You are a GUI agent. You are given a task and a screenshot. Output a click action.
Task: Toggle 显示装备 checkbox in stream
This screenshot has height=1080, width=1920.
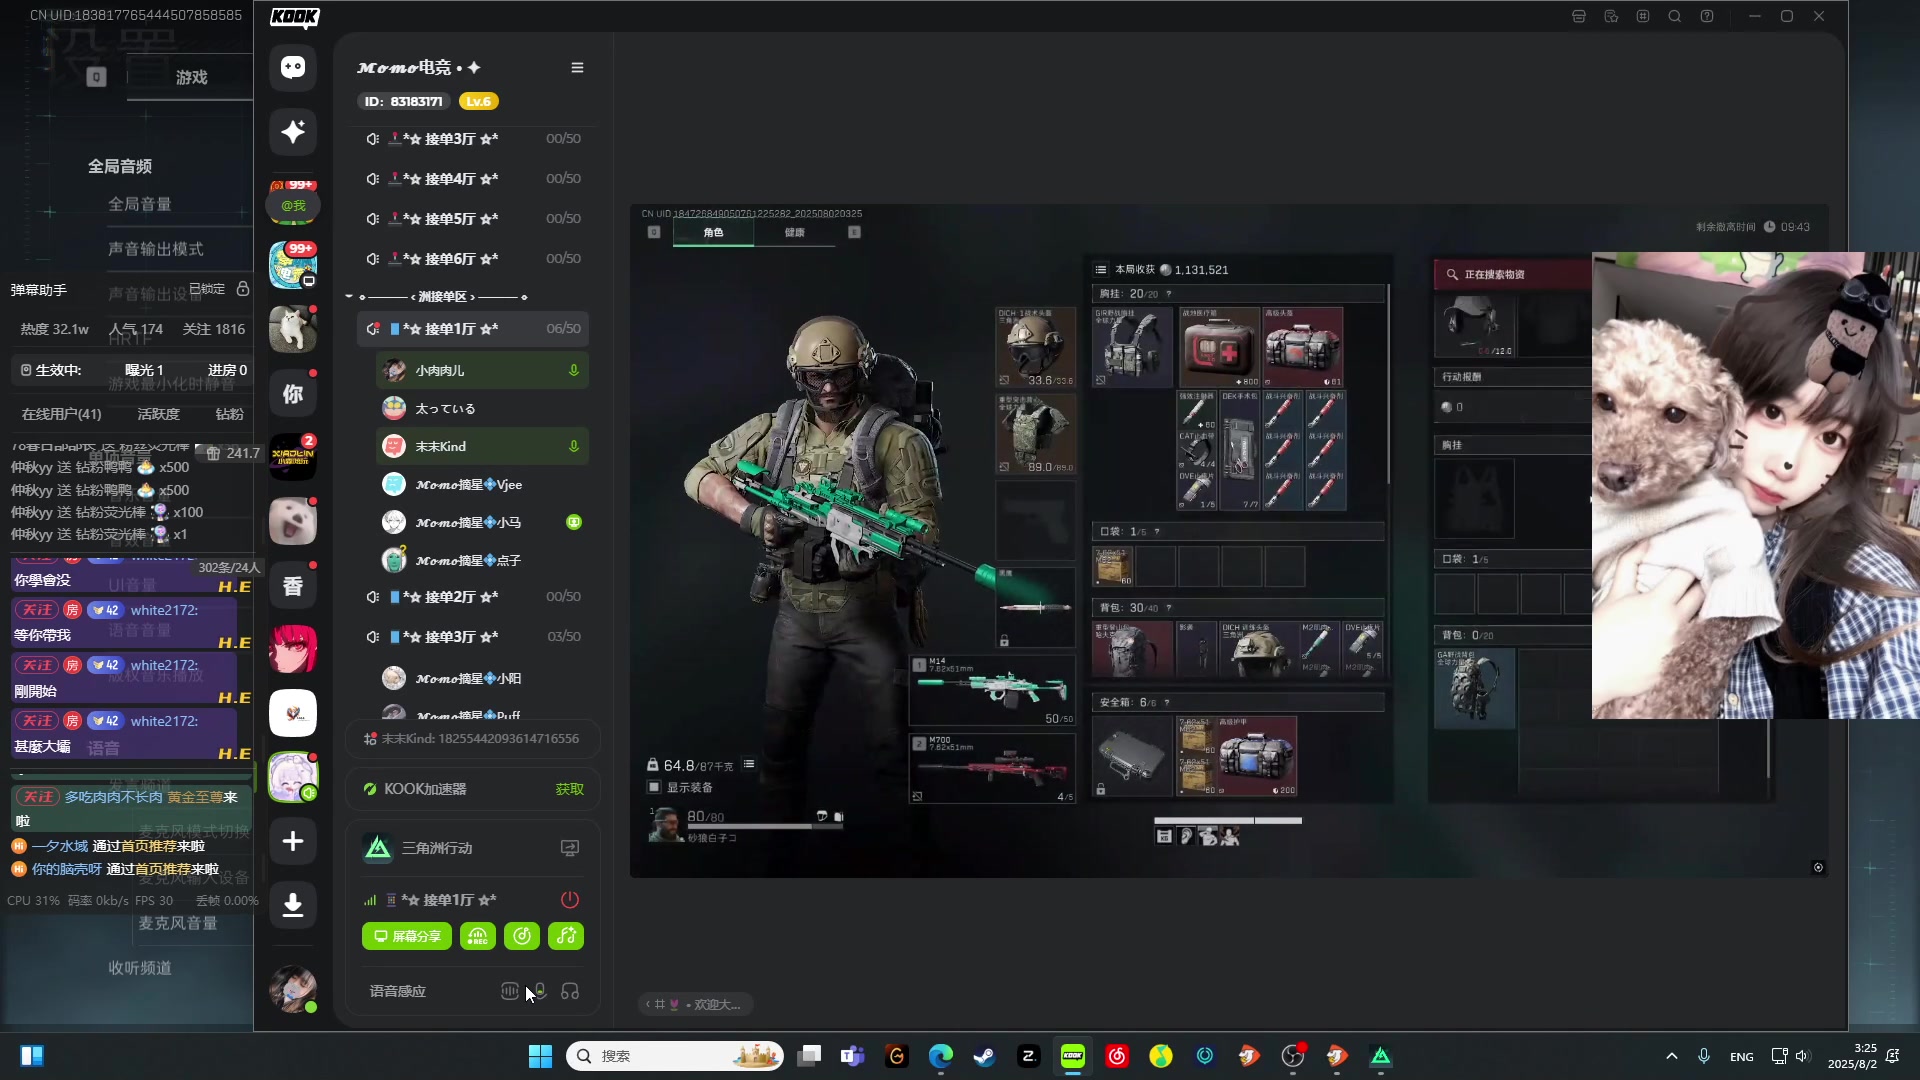pos(654,787)
